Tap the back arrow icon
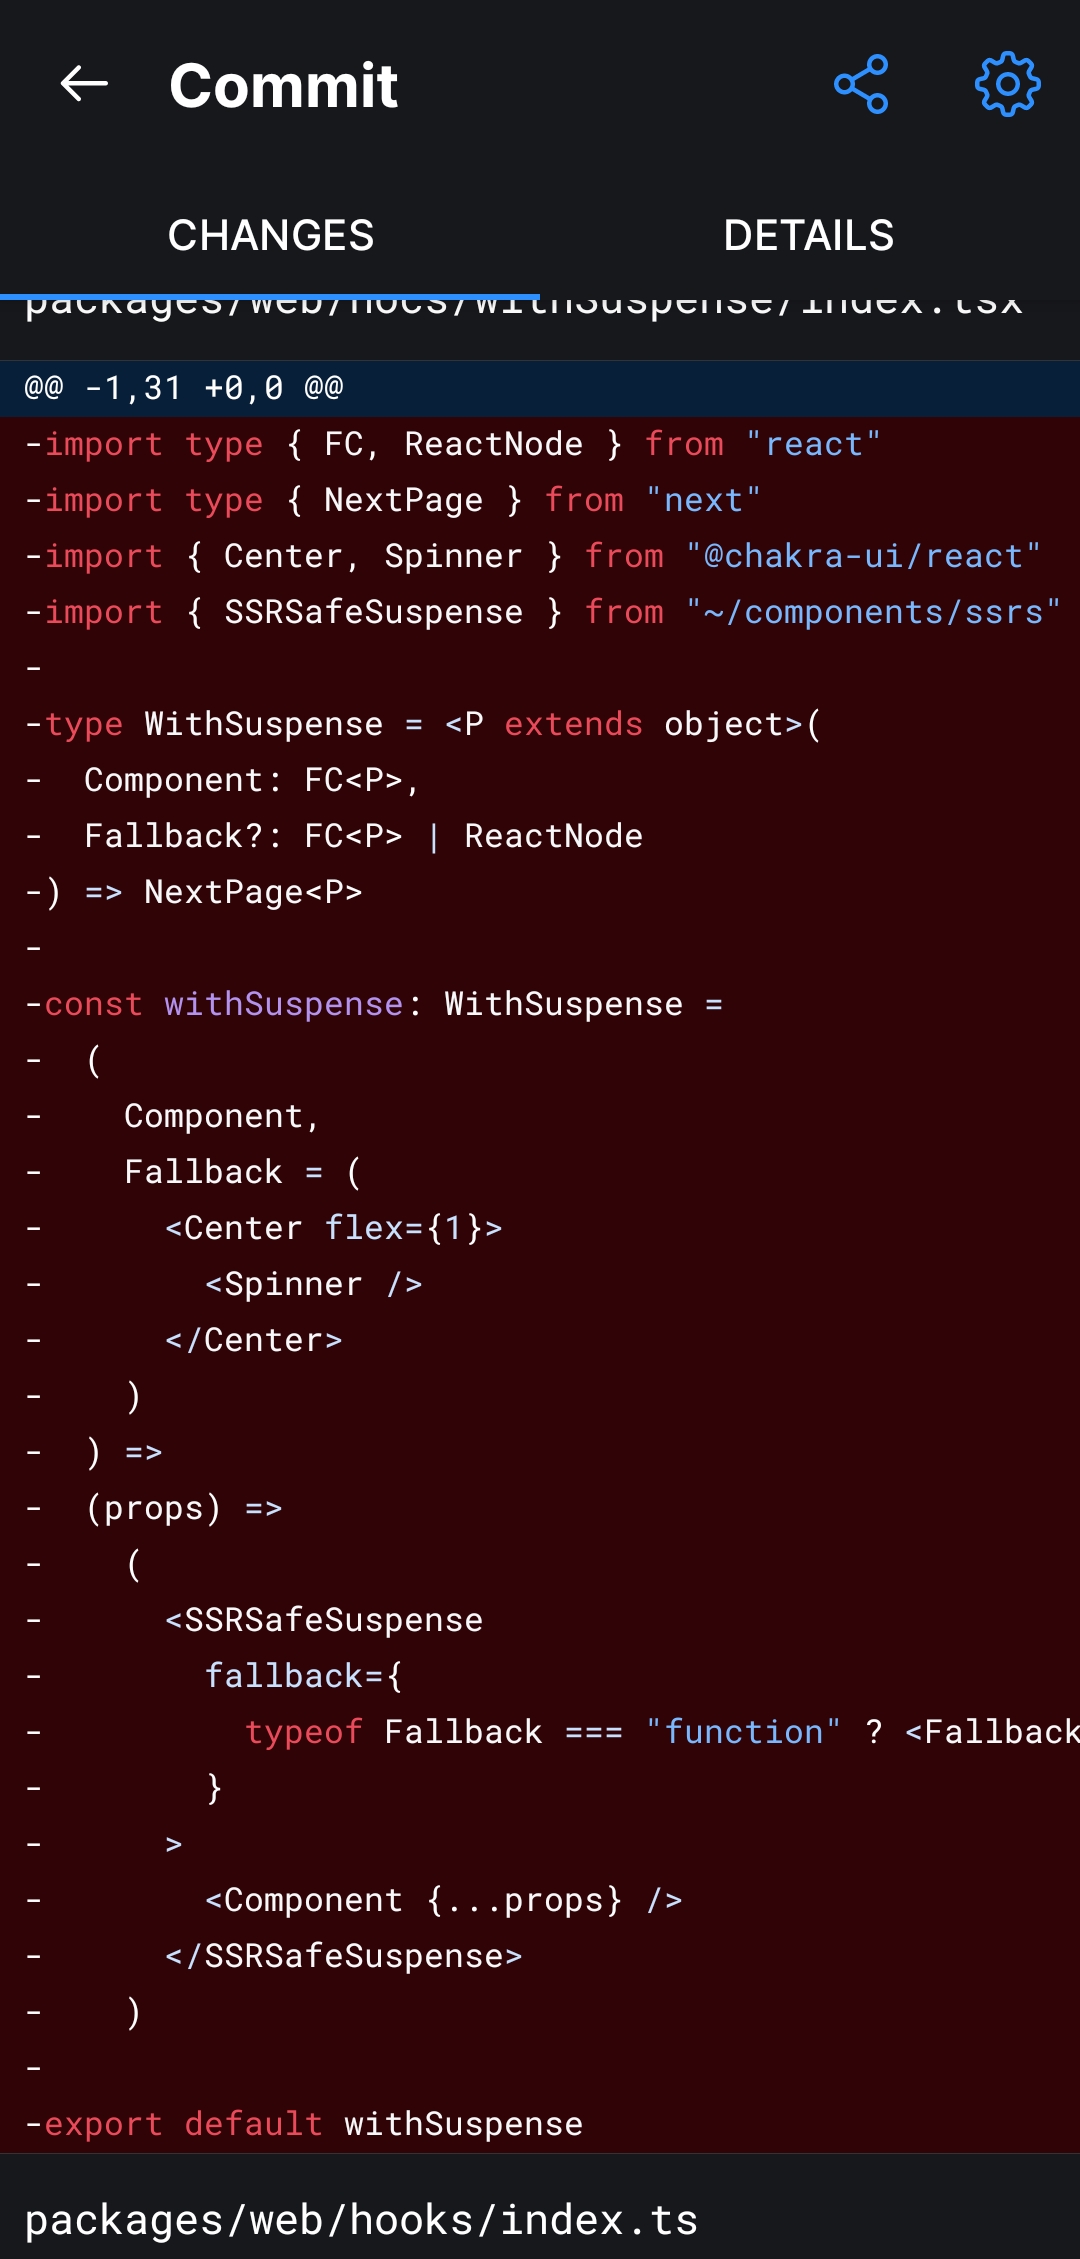 point(84,84)
